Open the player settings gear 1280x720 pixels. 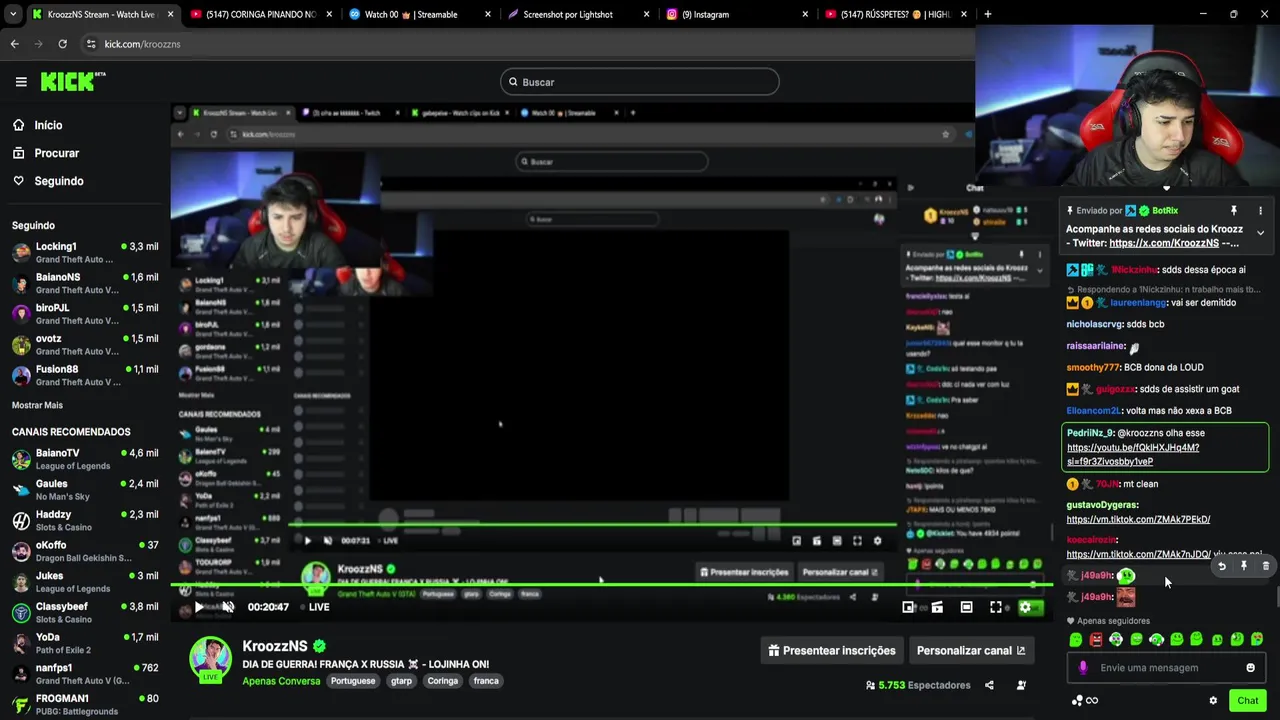click(x=1025, y=607)
